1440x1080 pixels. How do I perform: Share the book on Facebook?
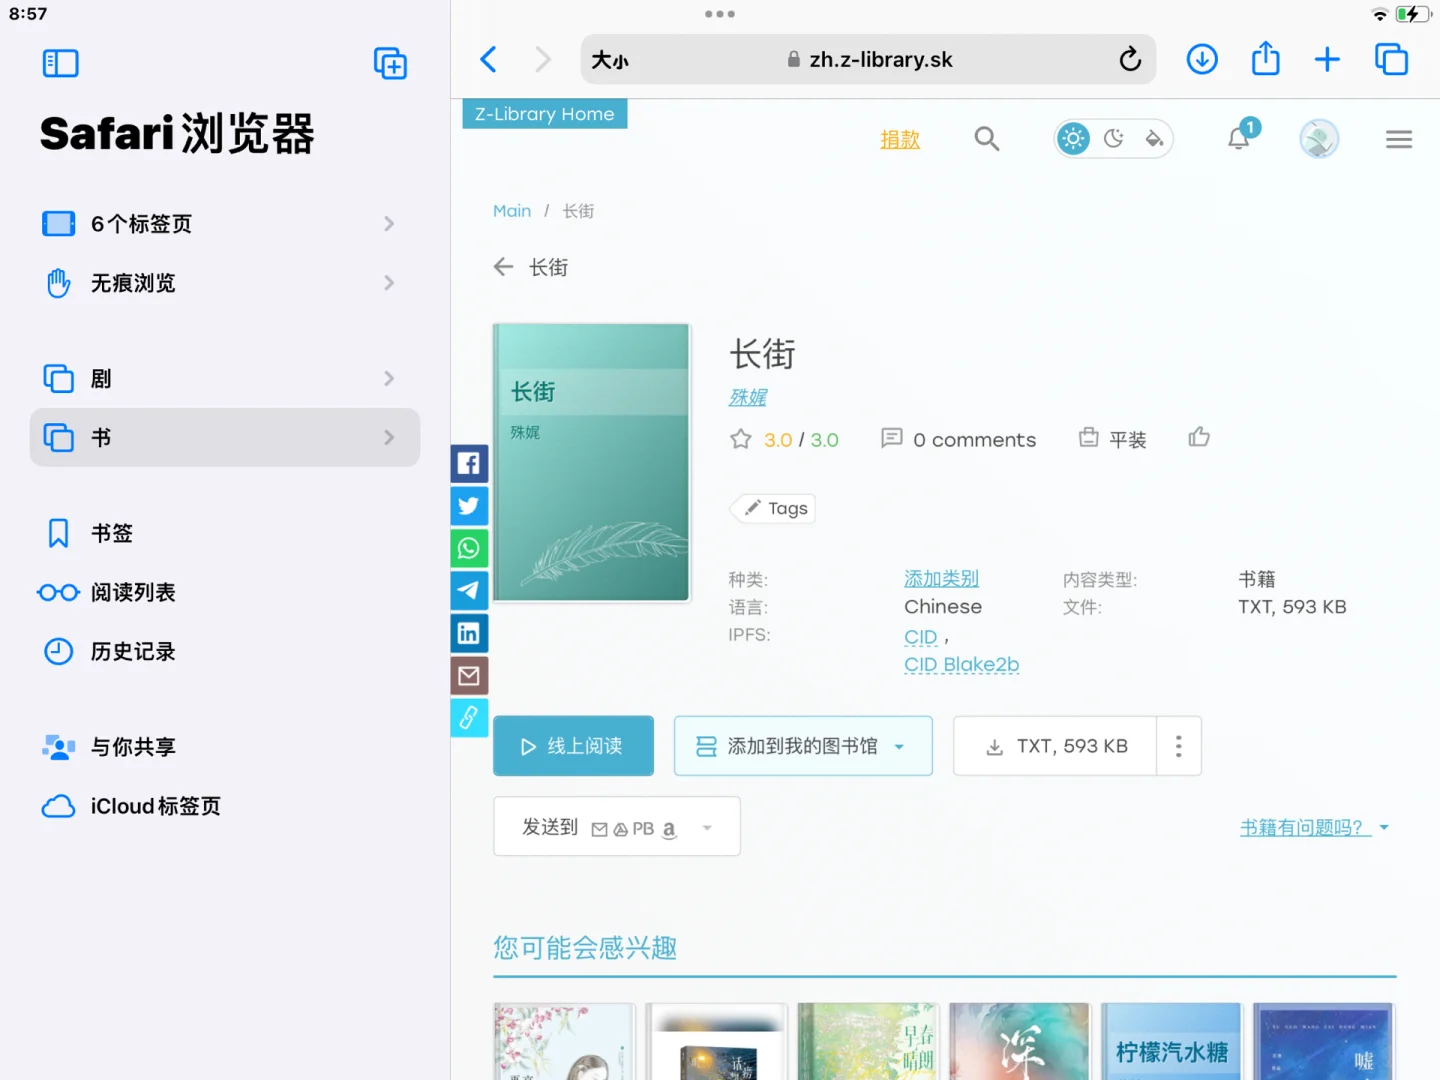coord(469,463)
